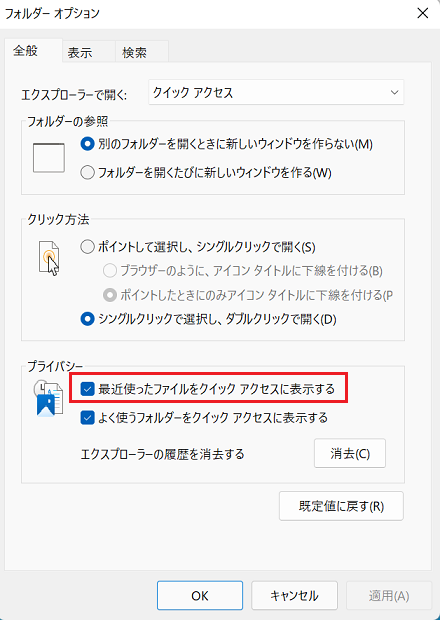Click the dropdown chevron beside クイック アクセス

(394, 93)
